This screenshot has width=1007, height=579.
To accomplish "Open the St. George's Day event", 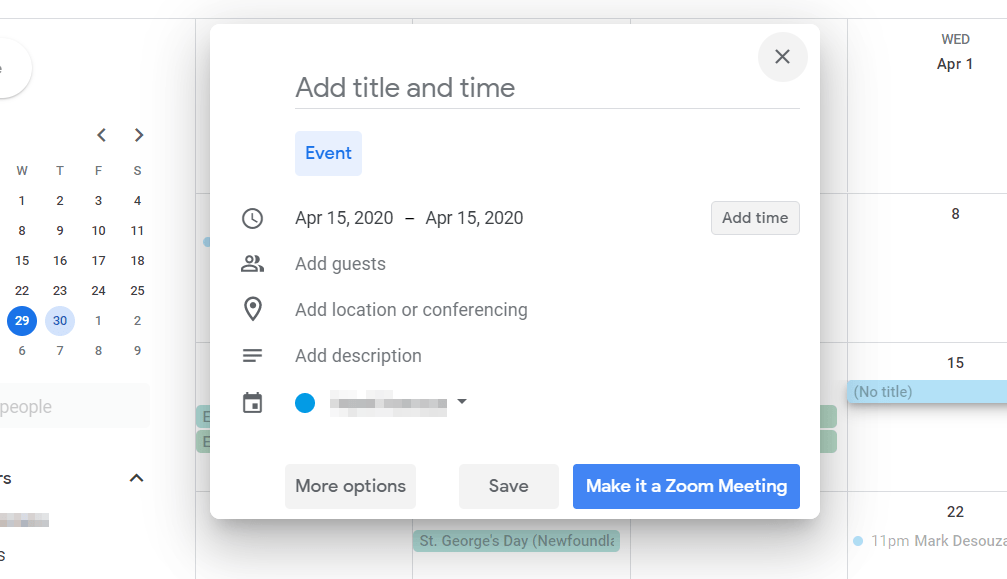I will pos(516,539).
